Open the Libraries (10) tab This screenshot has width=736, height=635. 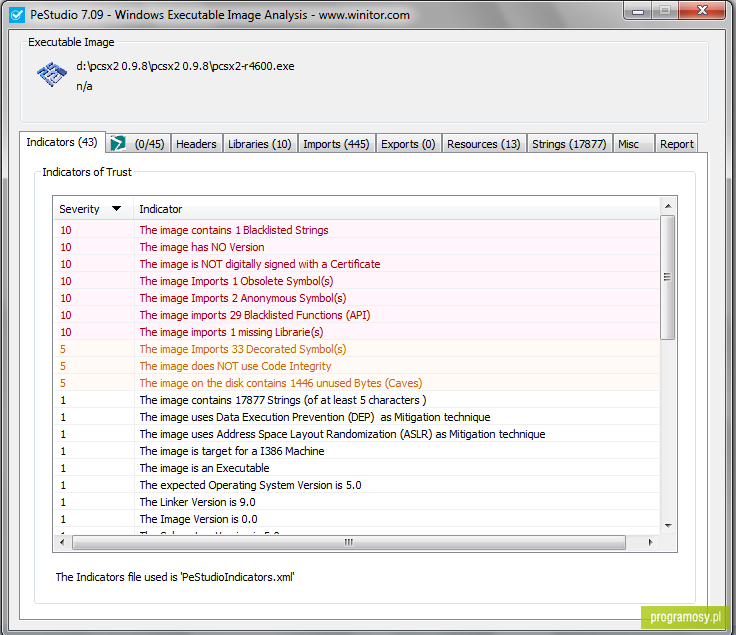coord(260,144)
